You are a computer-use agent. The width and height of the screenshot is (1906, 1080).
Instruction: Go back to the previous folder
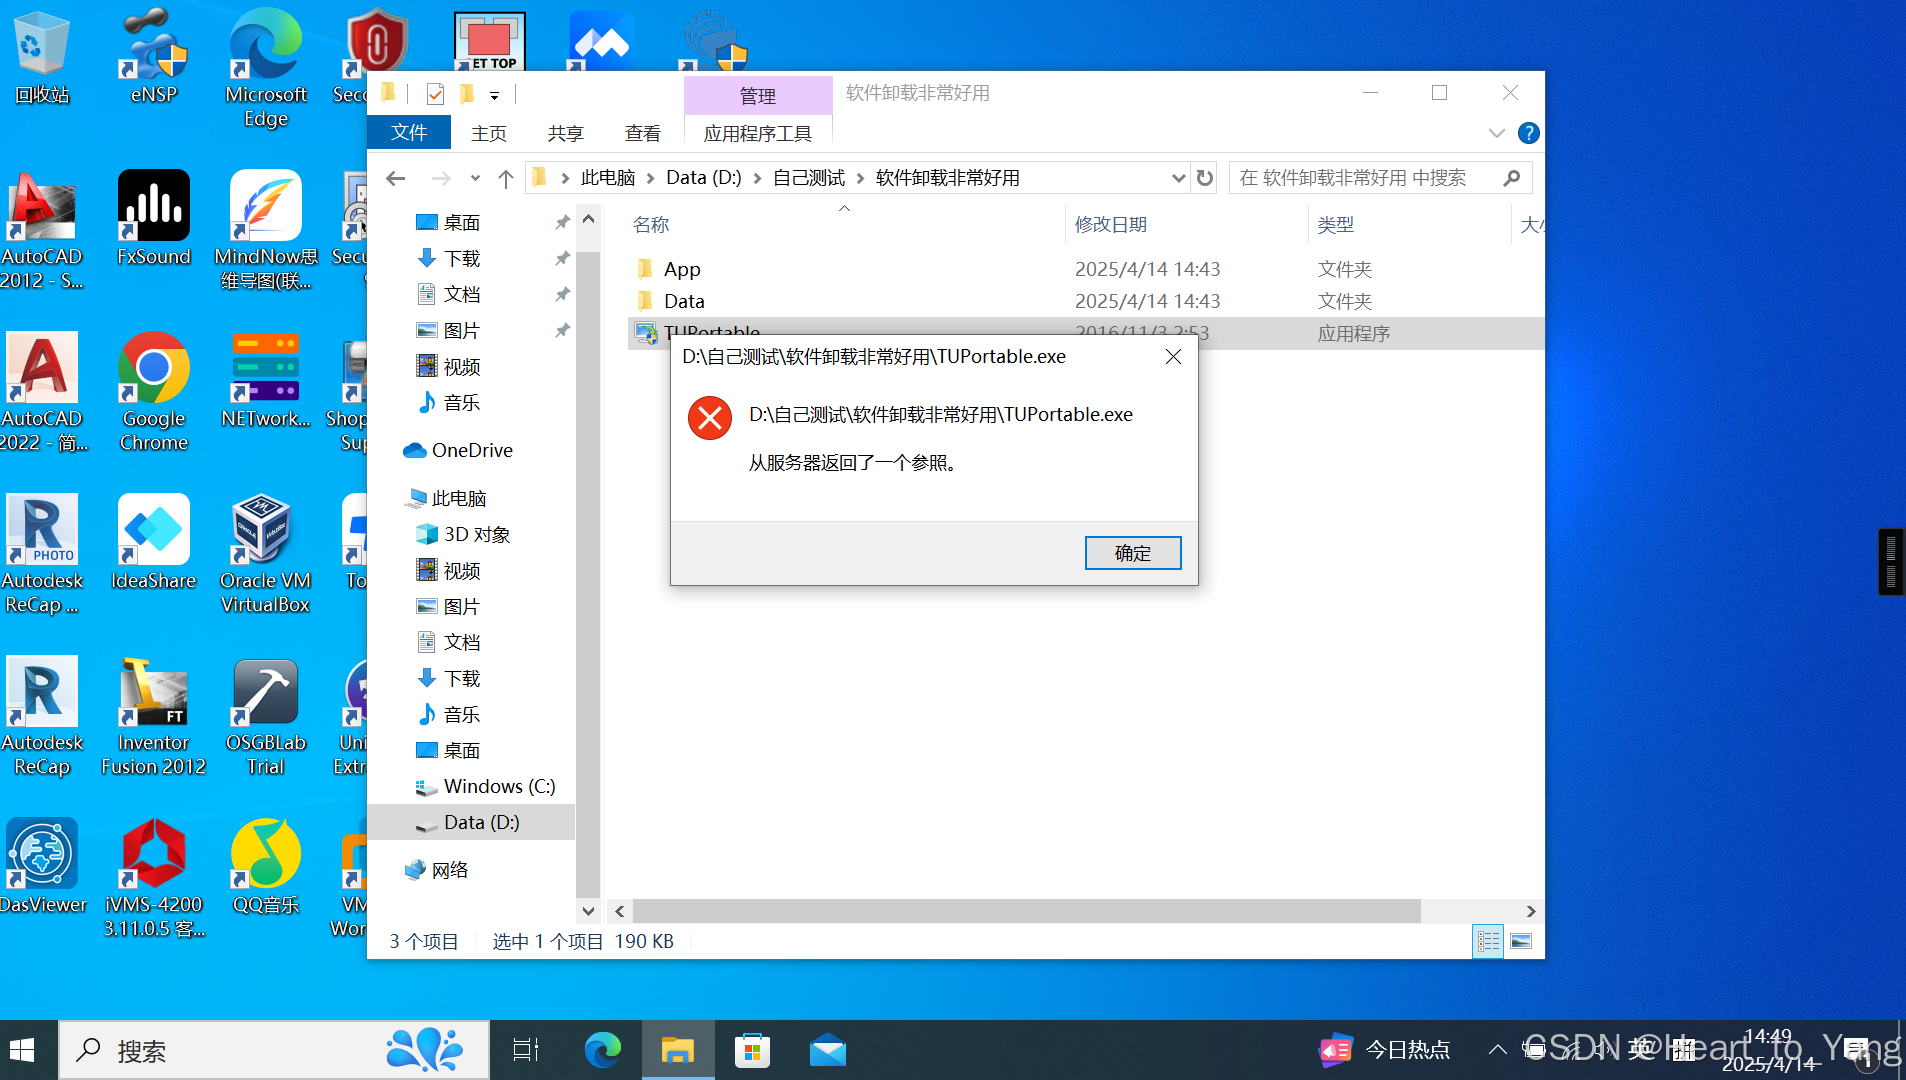click(396, 178)
